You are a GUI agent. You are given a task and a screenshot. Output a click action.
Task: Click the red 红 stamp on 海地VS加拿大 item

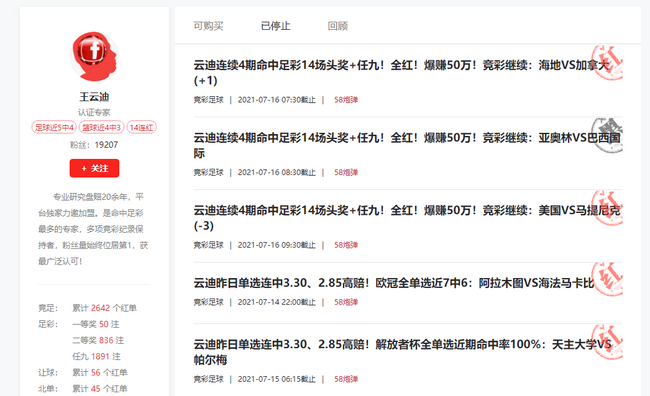pyautogui.click(x=607, y=62)
